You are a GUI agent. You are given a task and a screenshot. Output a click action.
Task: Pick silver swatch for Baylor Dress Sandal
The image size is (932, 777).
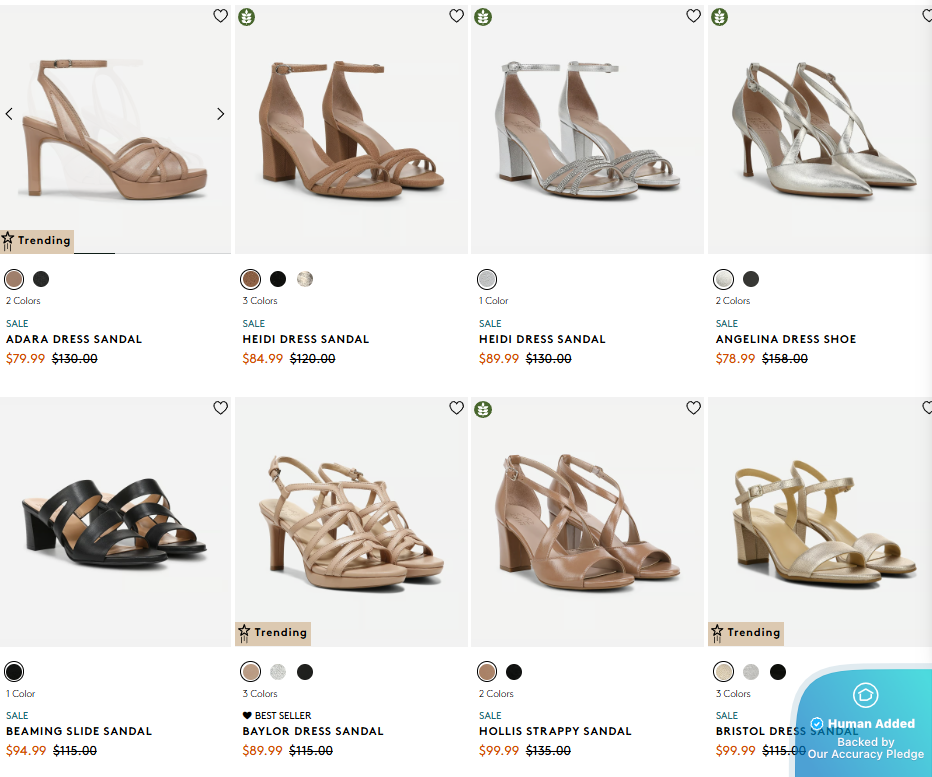coord(278,672)
